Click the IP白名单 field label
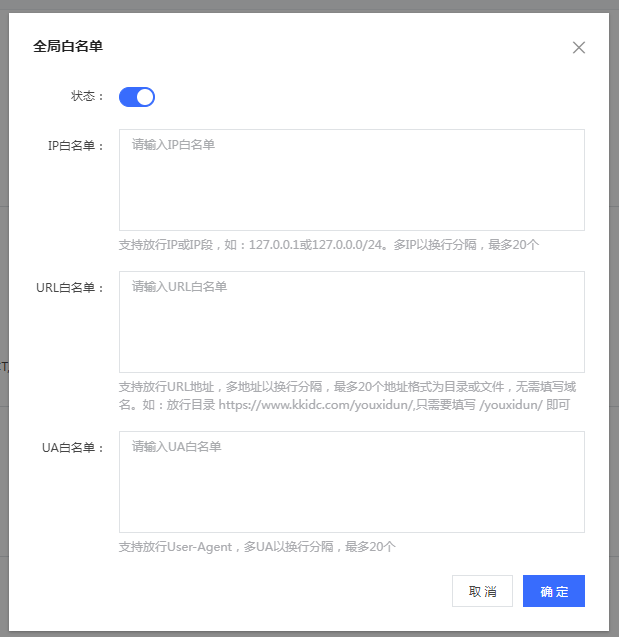This screenshot has height=637, width=619. tap(76, 145)
